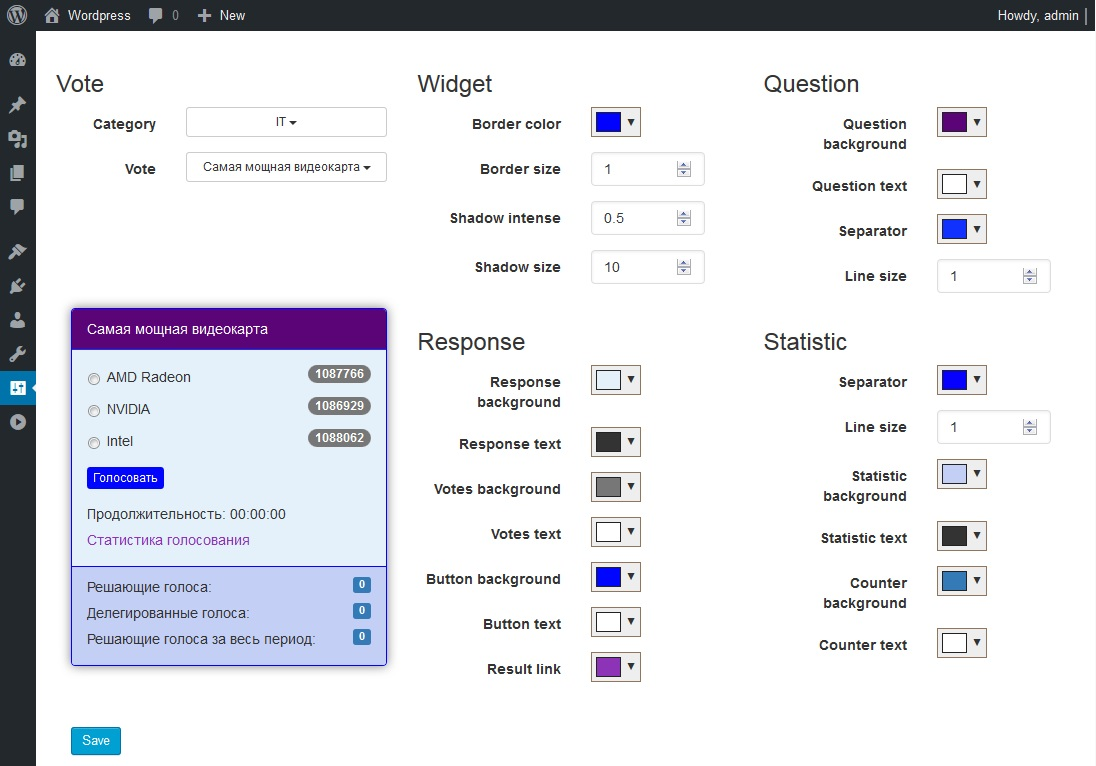
Task: Click the WordPress logo icon
Action: click(17, 15)
